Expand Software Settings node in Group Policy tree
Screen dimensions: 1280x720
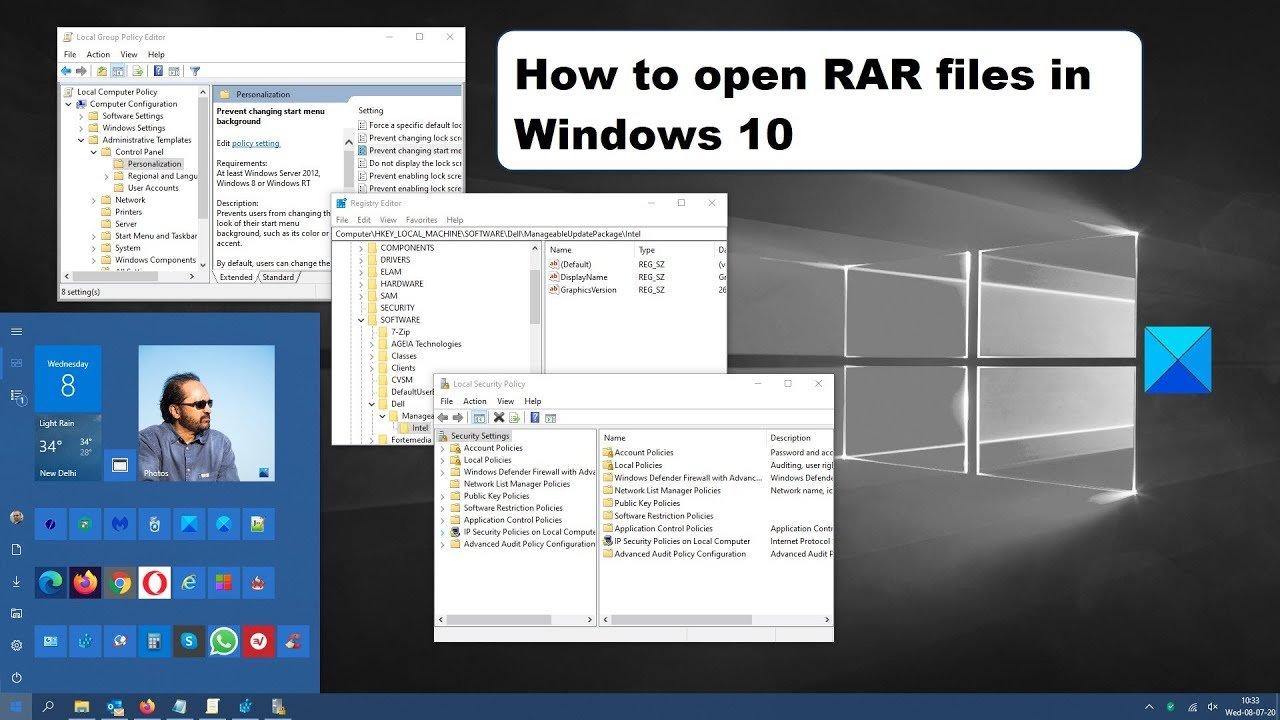[81, 116]
